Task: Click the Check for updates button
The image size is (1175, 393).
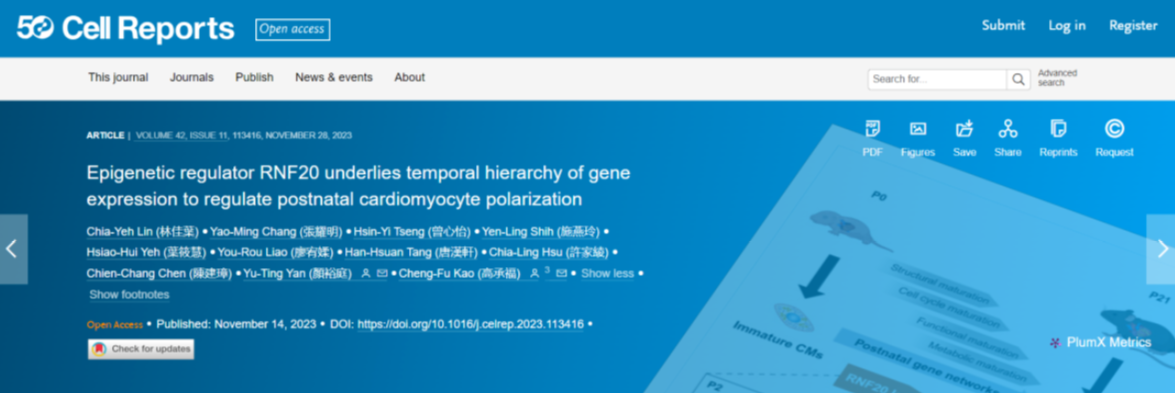Action: point(141,349)
